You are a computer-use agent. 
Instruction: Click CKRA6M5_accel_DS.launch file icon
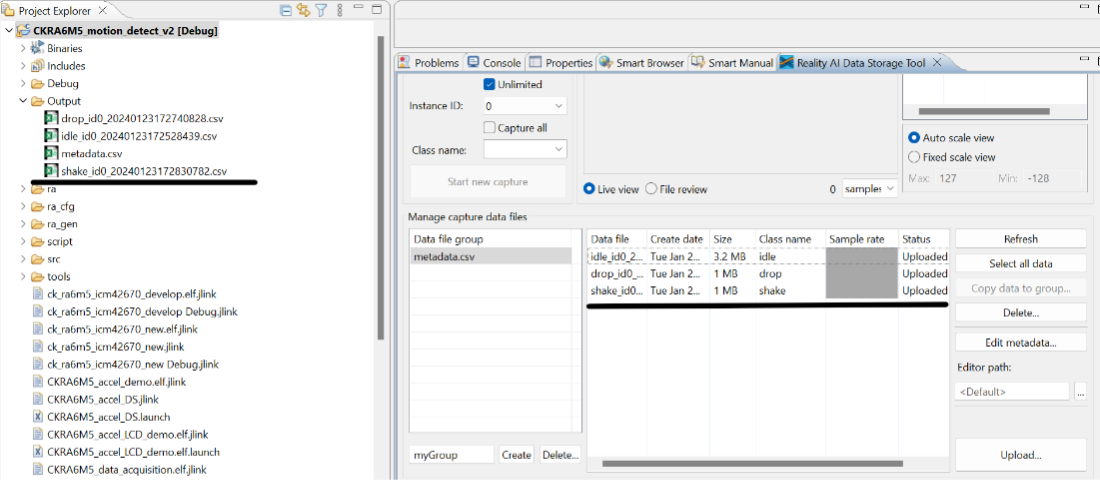pyautogui.click(x=37, y=417)
